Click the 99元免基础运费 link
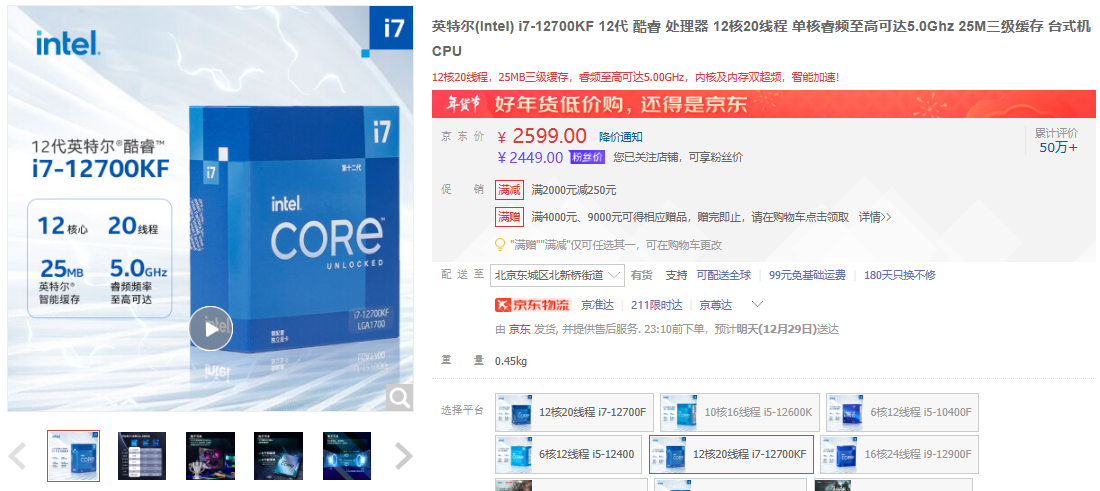Viewport: 1100px width, 491px height. (x=807, y=275)
